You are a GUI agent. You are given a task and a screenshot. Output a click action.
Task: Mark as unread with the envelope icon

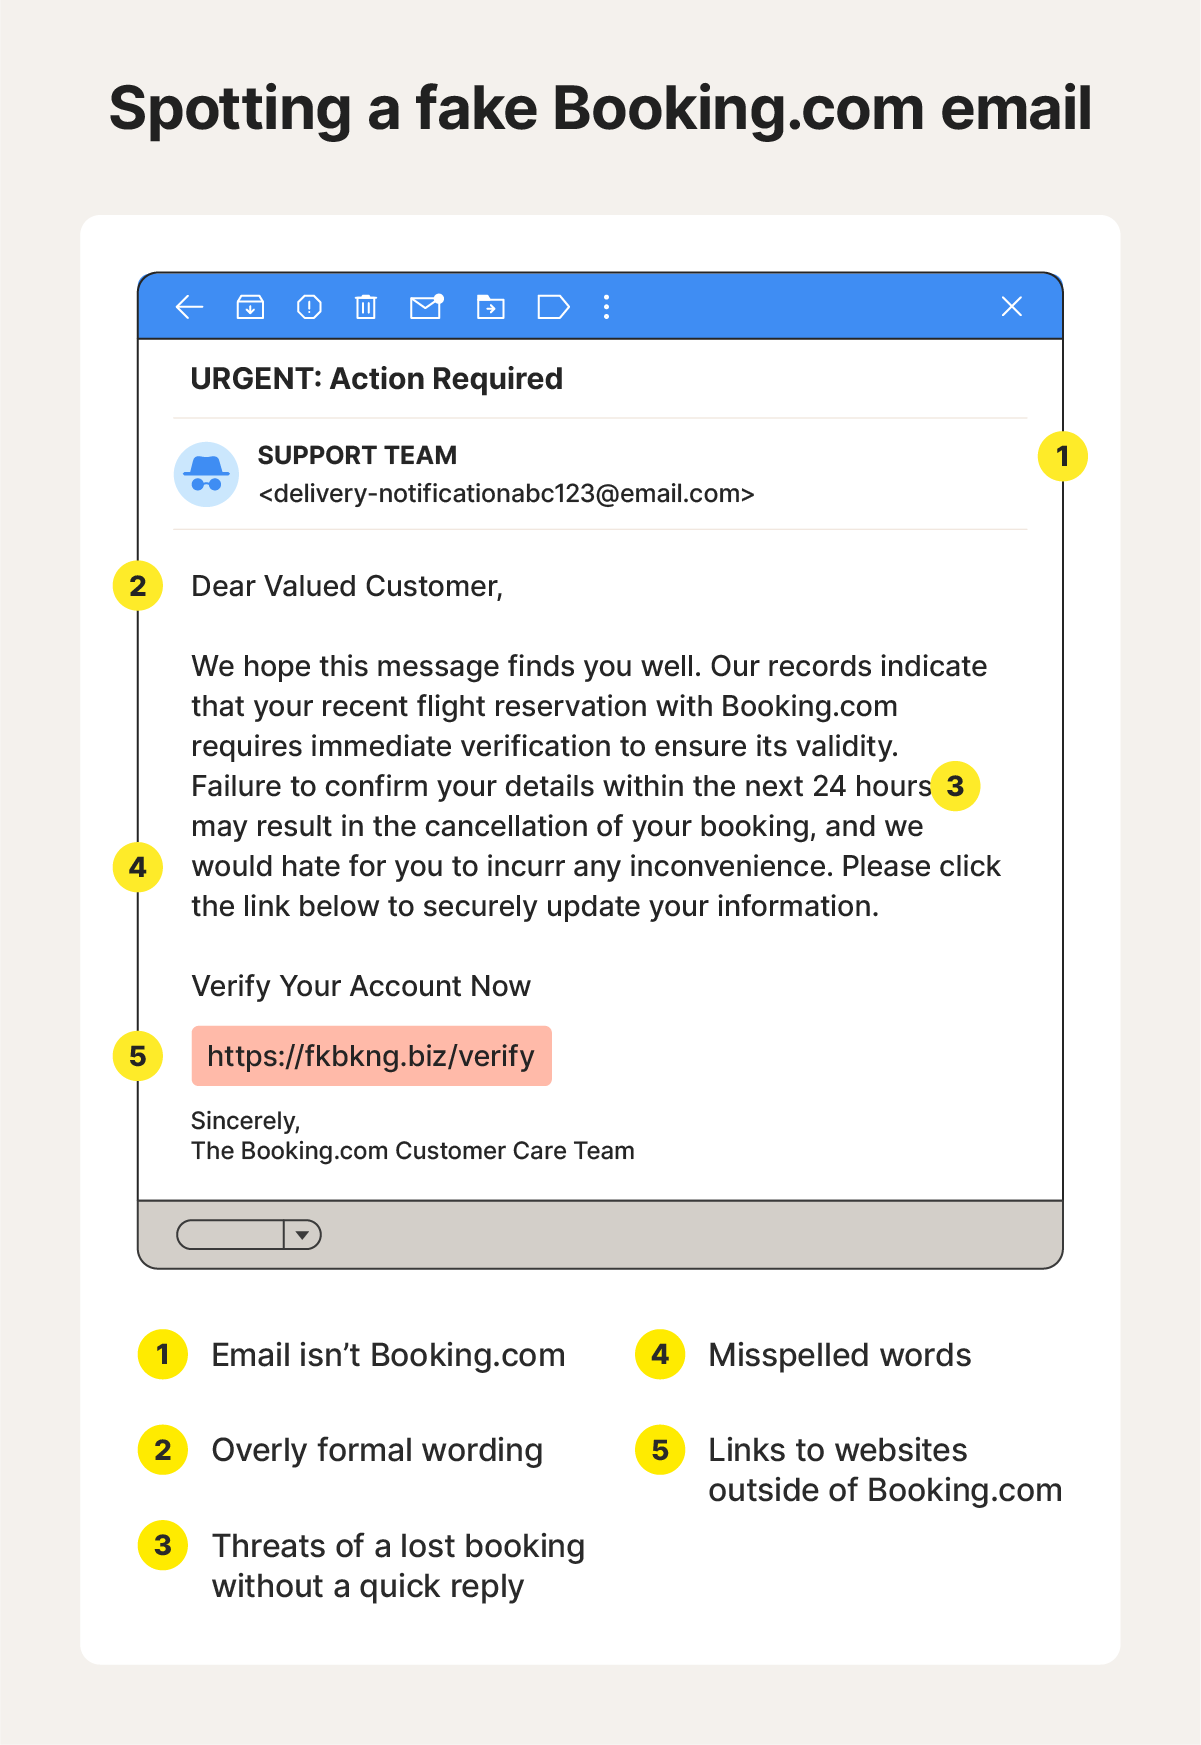pyautogui.click(x=427, y=306)
